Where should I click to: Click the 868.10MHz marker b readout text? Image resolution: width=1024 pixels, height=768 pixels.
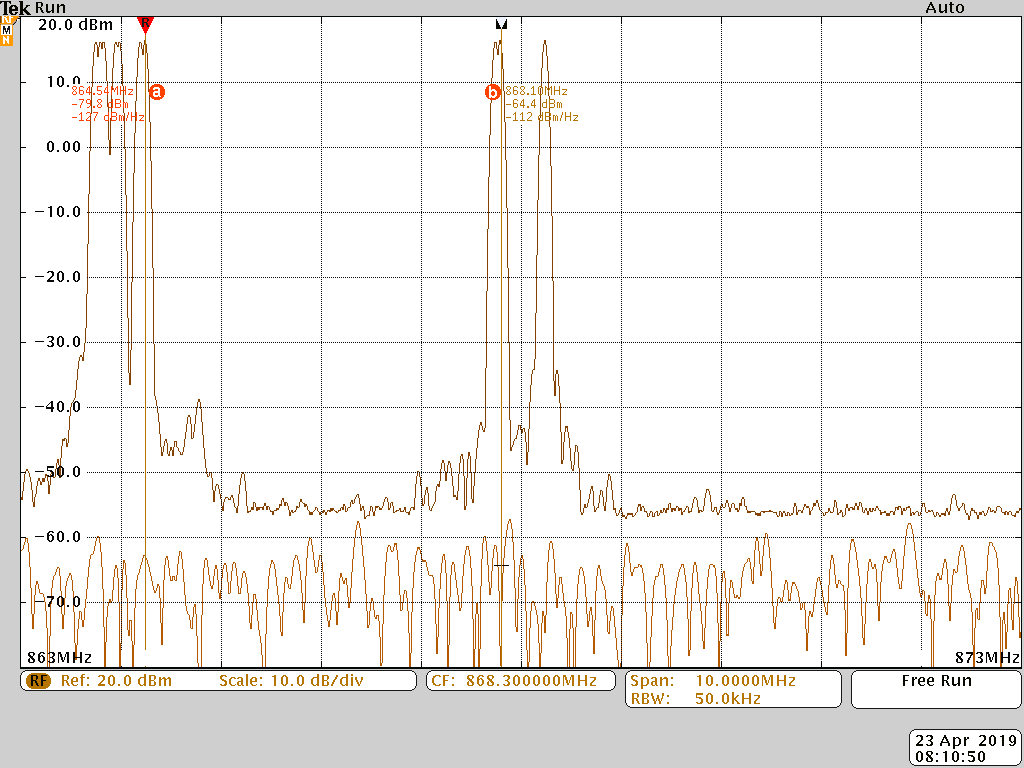pyautogui.click(x=536, y=91)
